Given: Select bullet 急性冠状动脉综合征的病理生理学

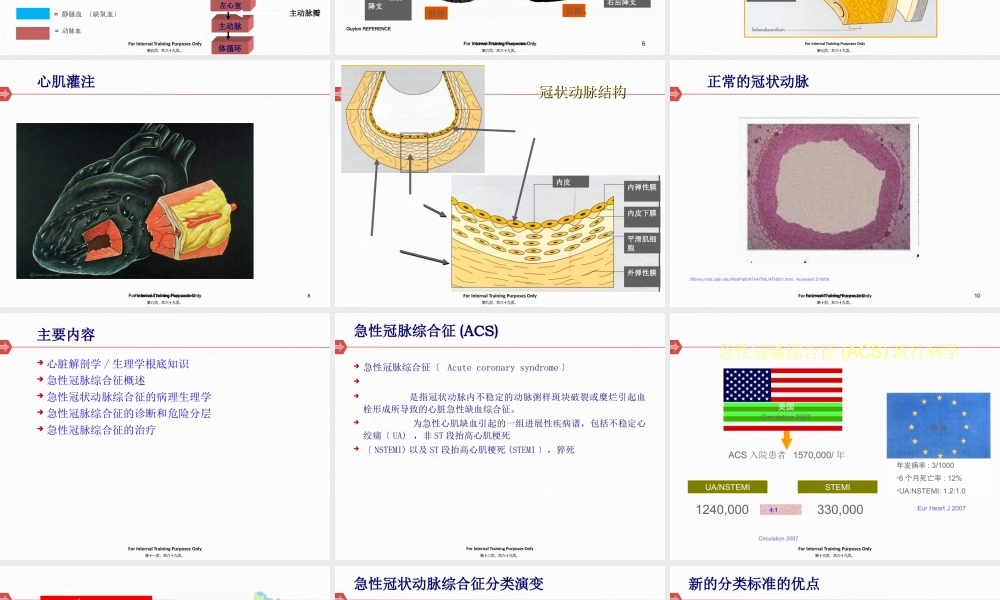Looking at the screenshot, I should (129, 397).
